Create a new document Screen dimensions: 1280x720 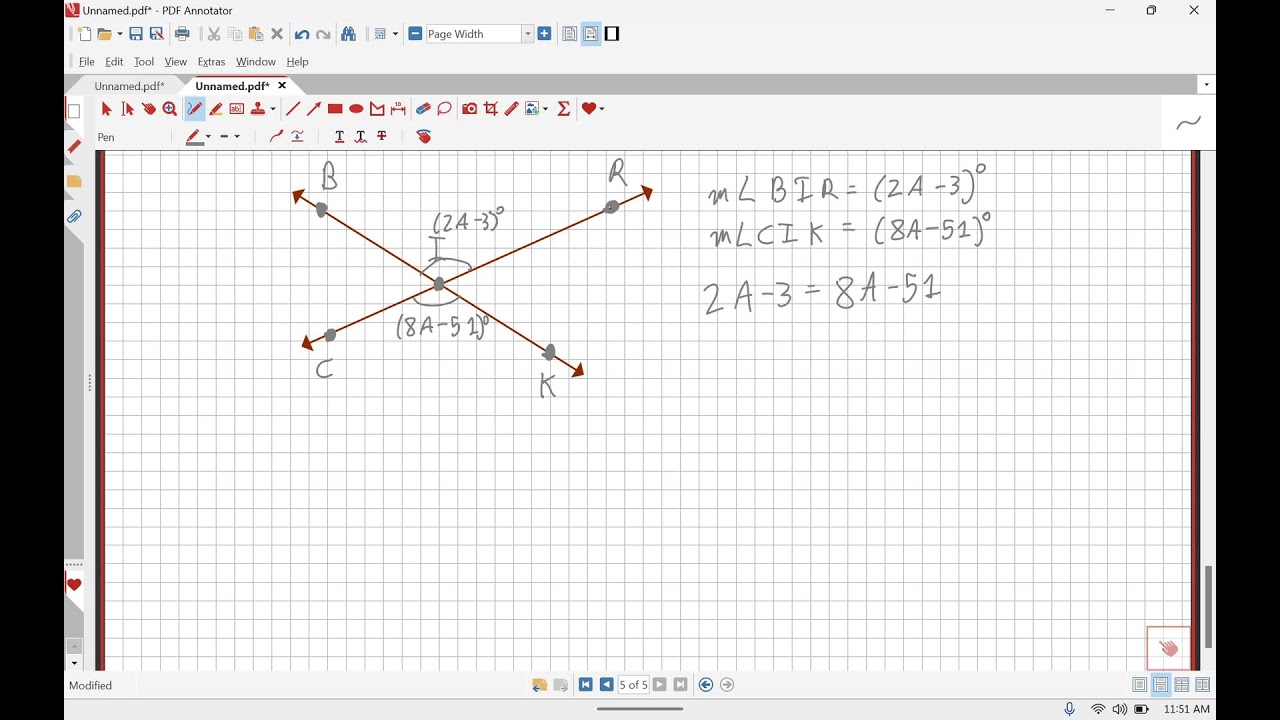pos(84,34)
